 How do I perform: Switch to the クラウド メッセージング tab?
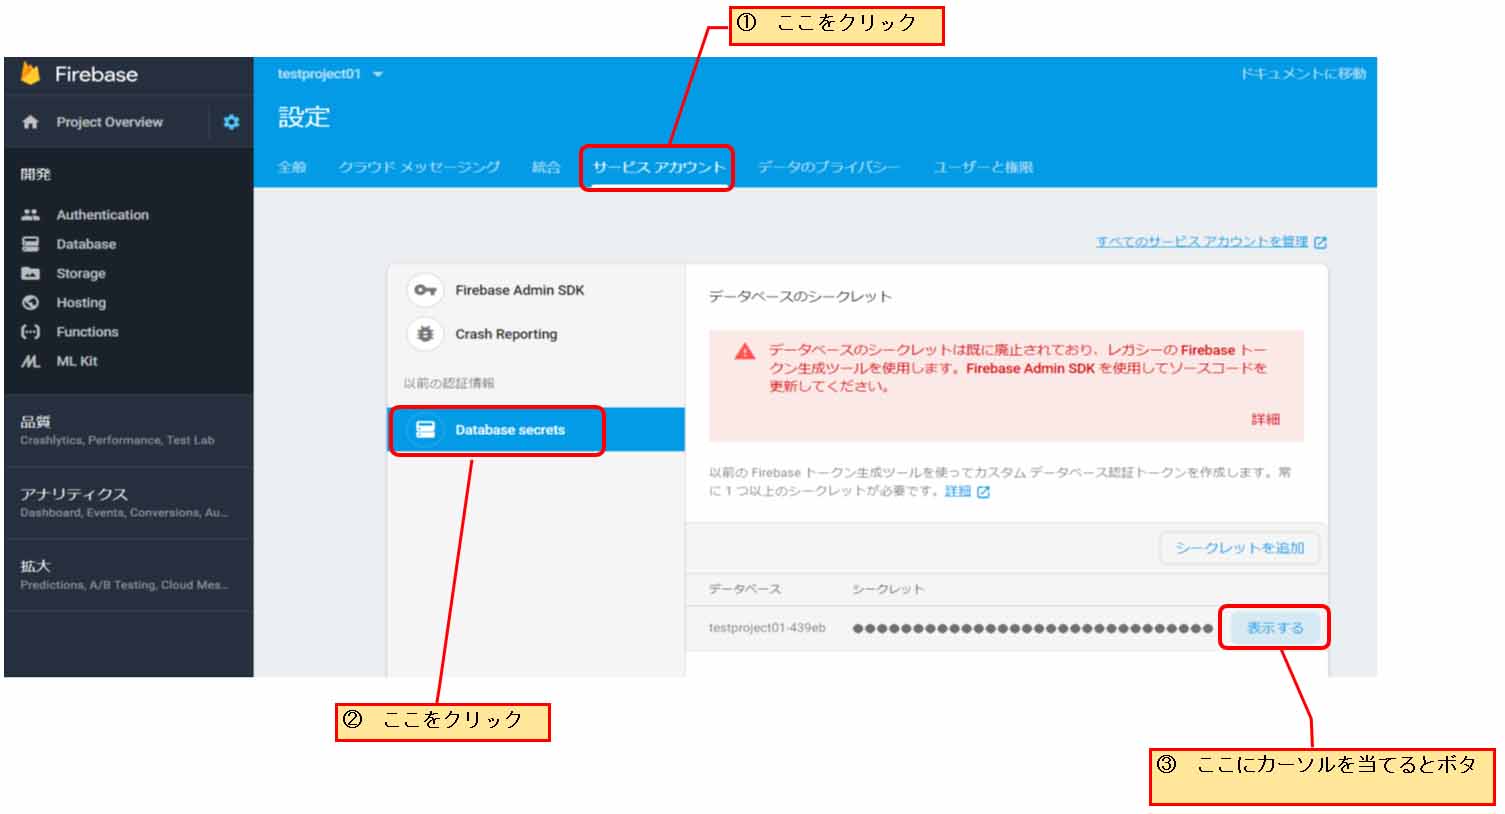point(419,167)
